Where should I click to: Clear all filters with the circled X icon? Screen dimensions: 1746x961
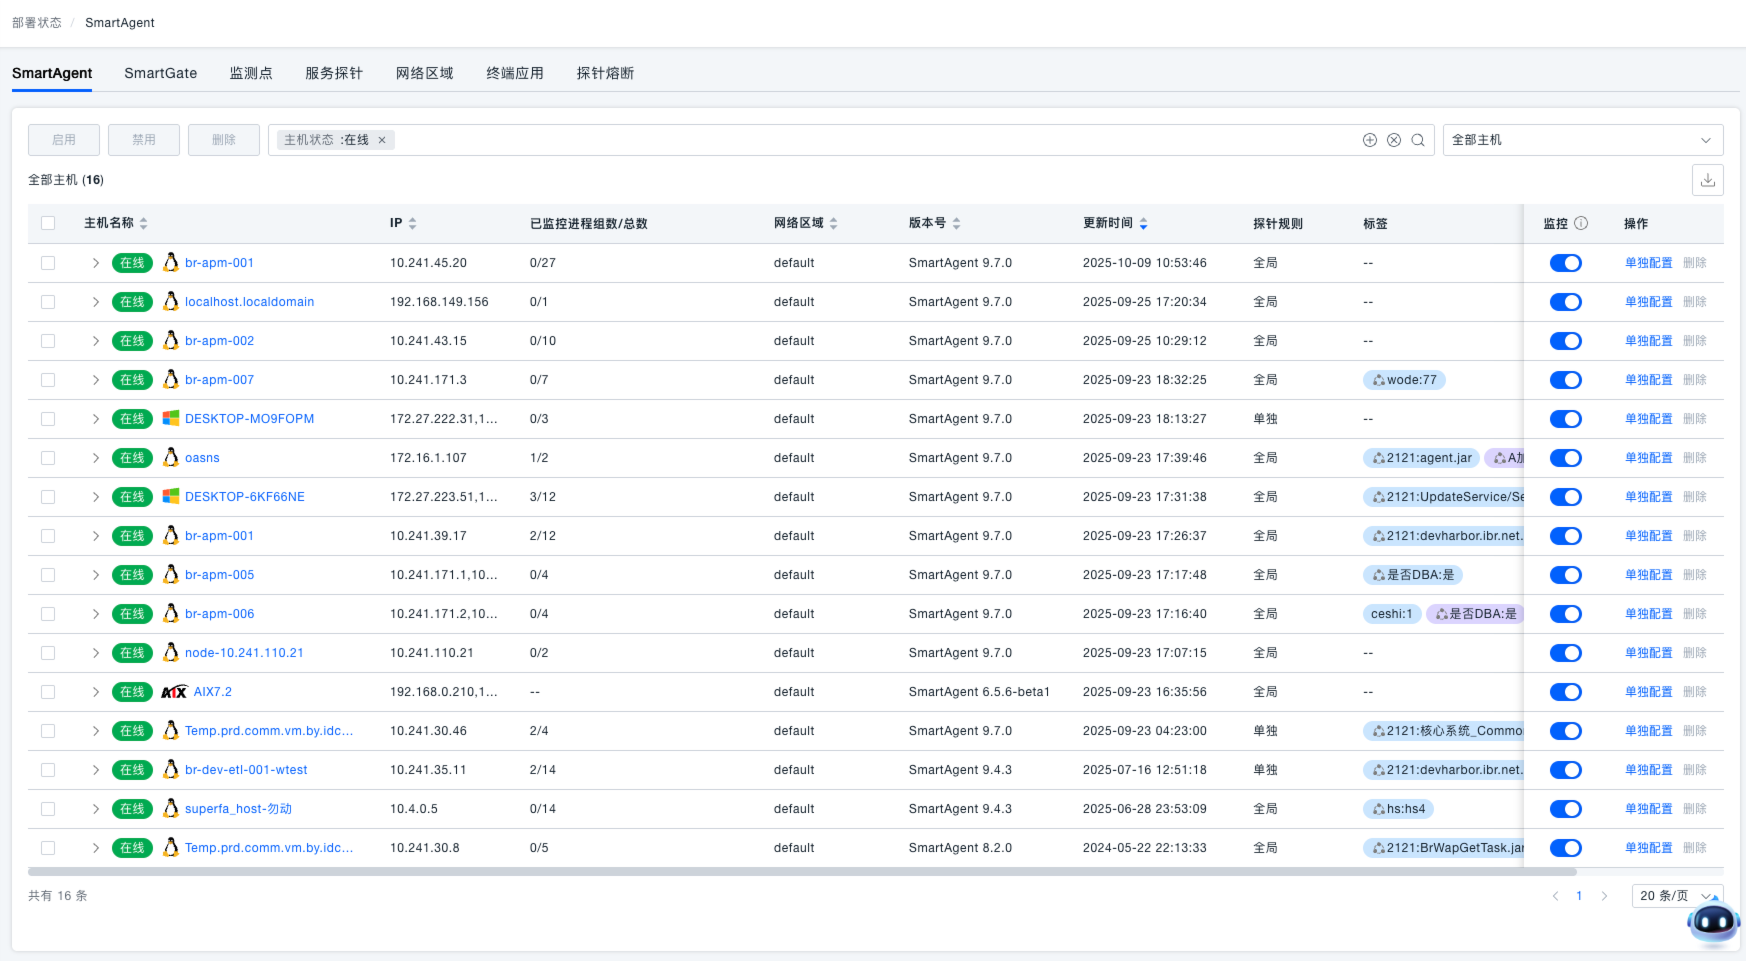1394,140
